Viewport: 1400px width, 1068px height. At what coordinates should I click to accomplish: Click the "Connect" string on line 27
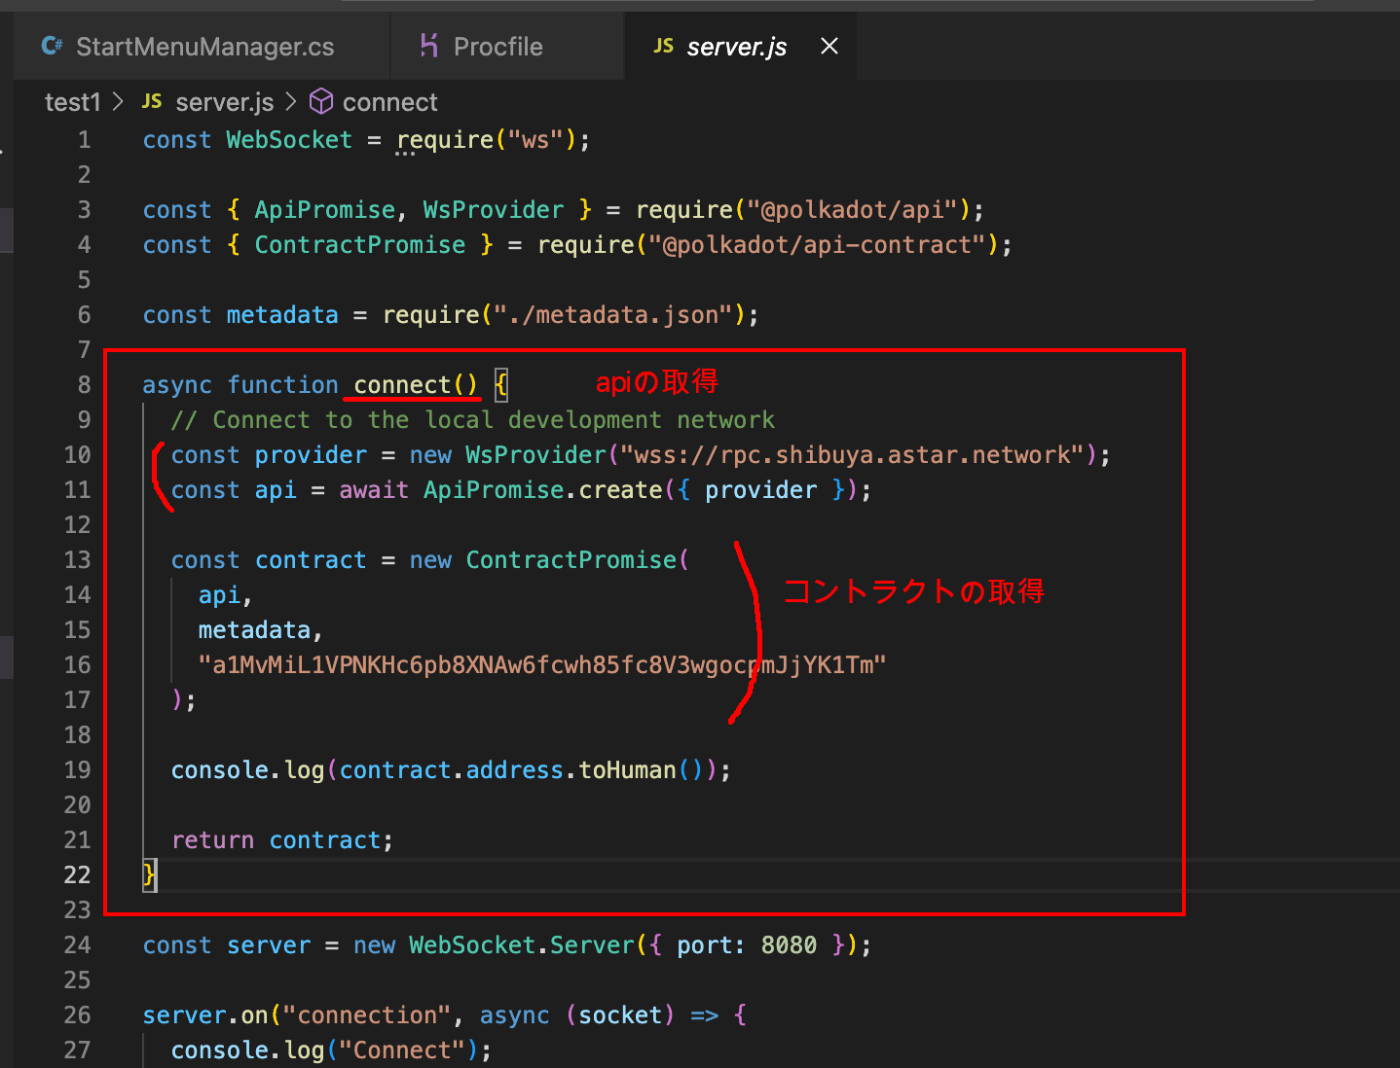click(x=402, y=1050)
